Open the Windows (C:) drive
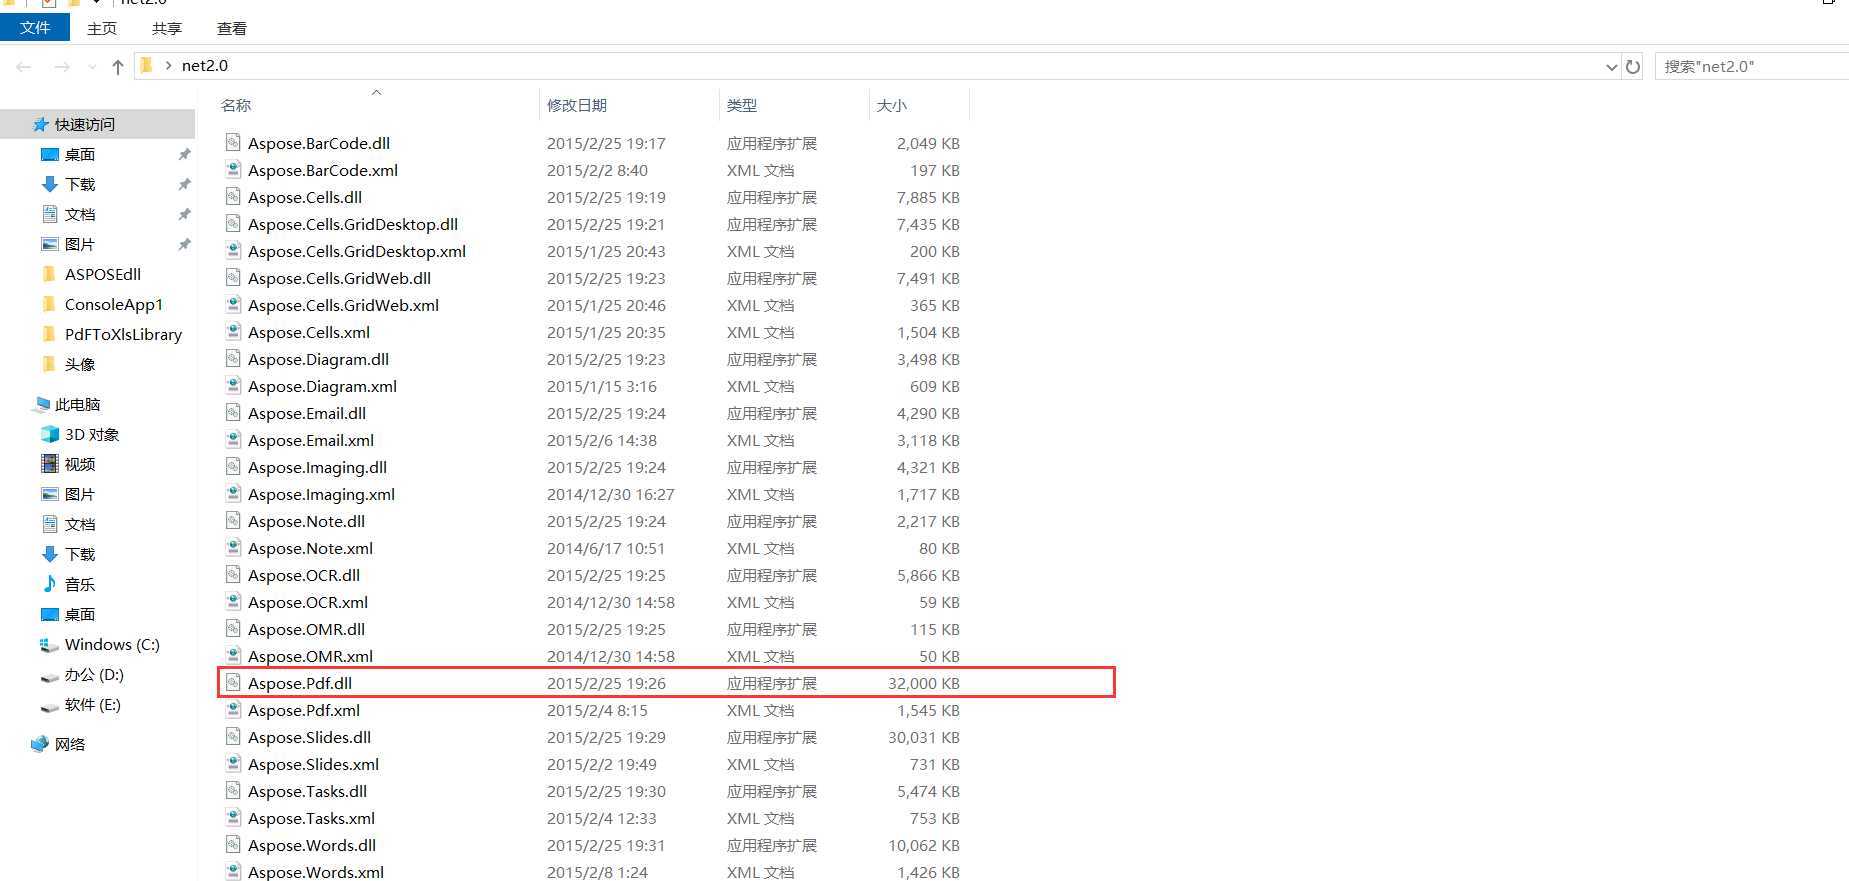Image resolution: width=1849 pixels, height=881 pixels. click(112, 644)
